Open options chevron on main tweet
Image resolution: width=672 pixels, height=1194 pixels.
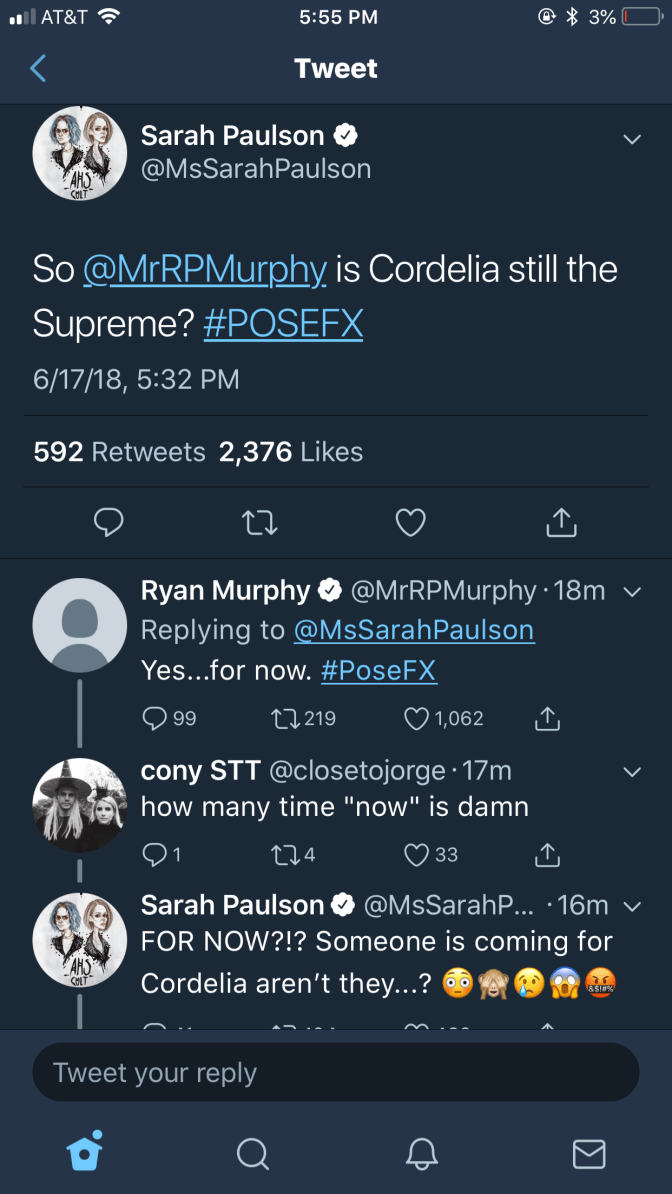631,140
